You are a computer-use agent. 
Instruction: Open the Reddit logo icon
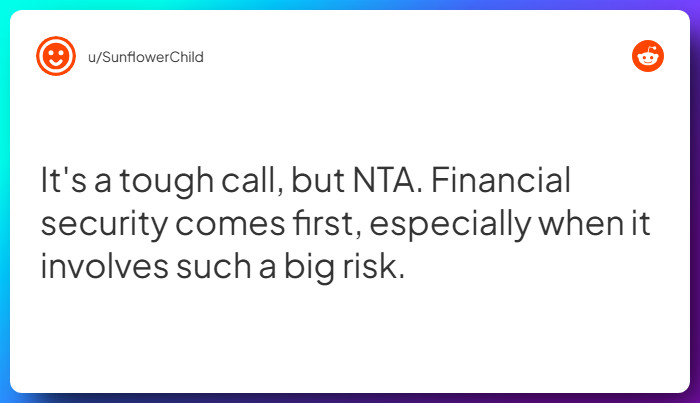click(648, 57)
